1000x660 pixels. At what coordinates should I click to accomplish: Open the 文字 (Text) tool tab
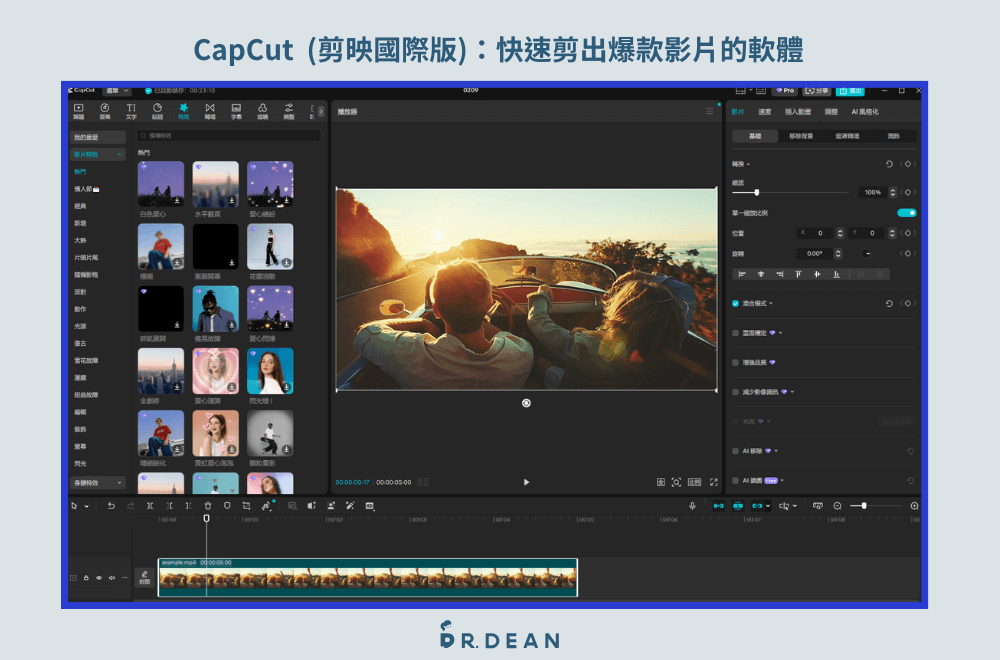[131, 111]
